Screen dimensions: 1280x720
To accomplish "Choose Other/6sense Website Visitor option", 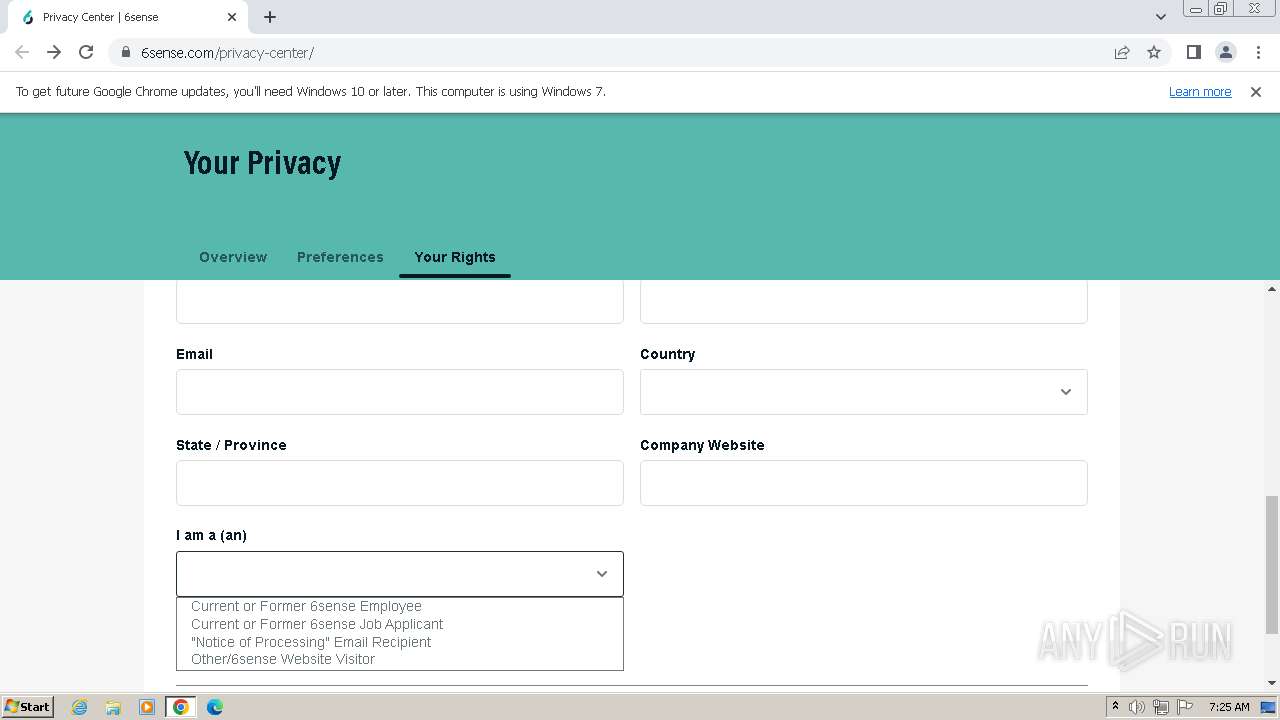I will tap(283, 659).
